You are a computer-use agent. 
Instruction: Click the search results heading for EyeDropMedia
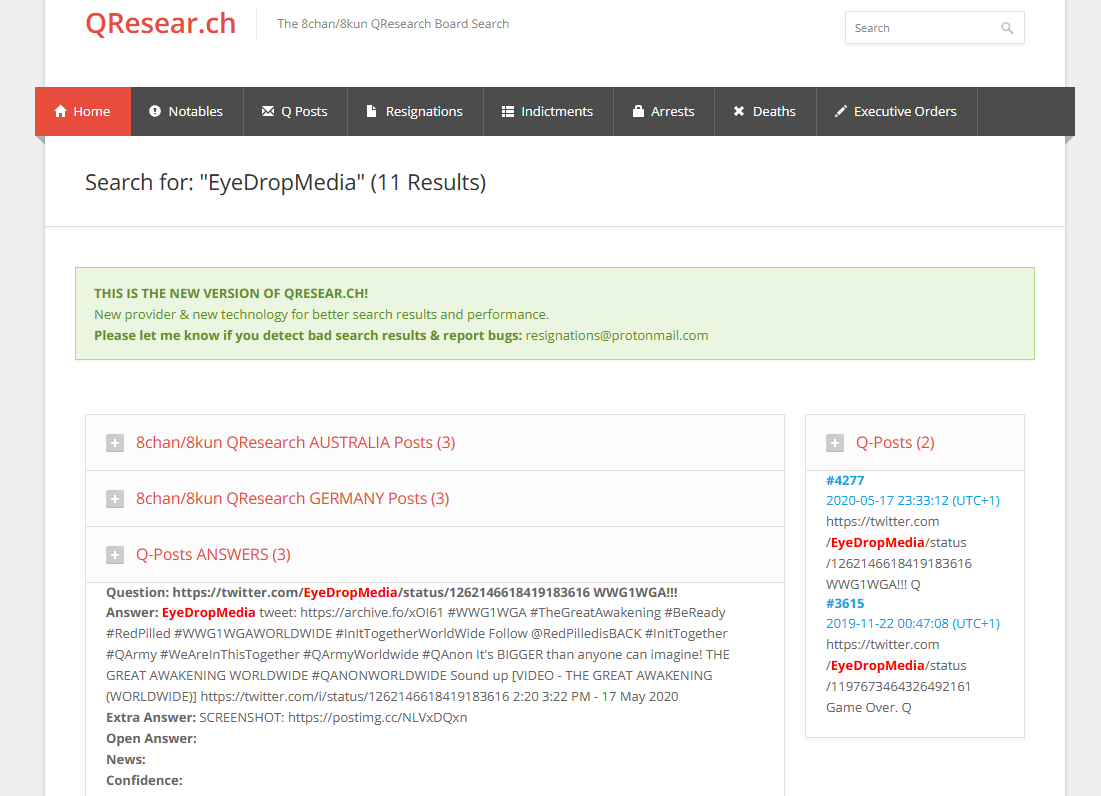click(286, 183)
